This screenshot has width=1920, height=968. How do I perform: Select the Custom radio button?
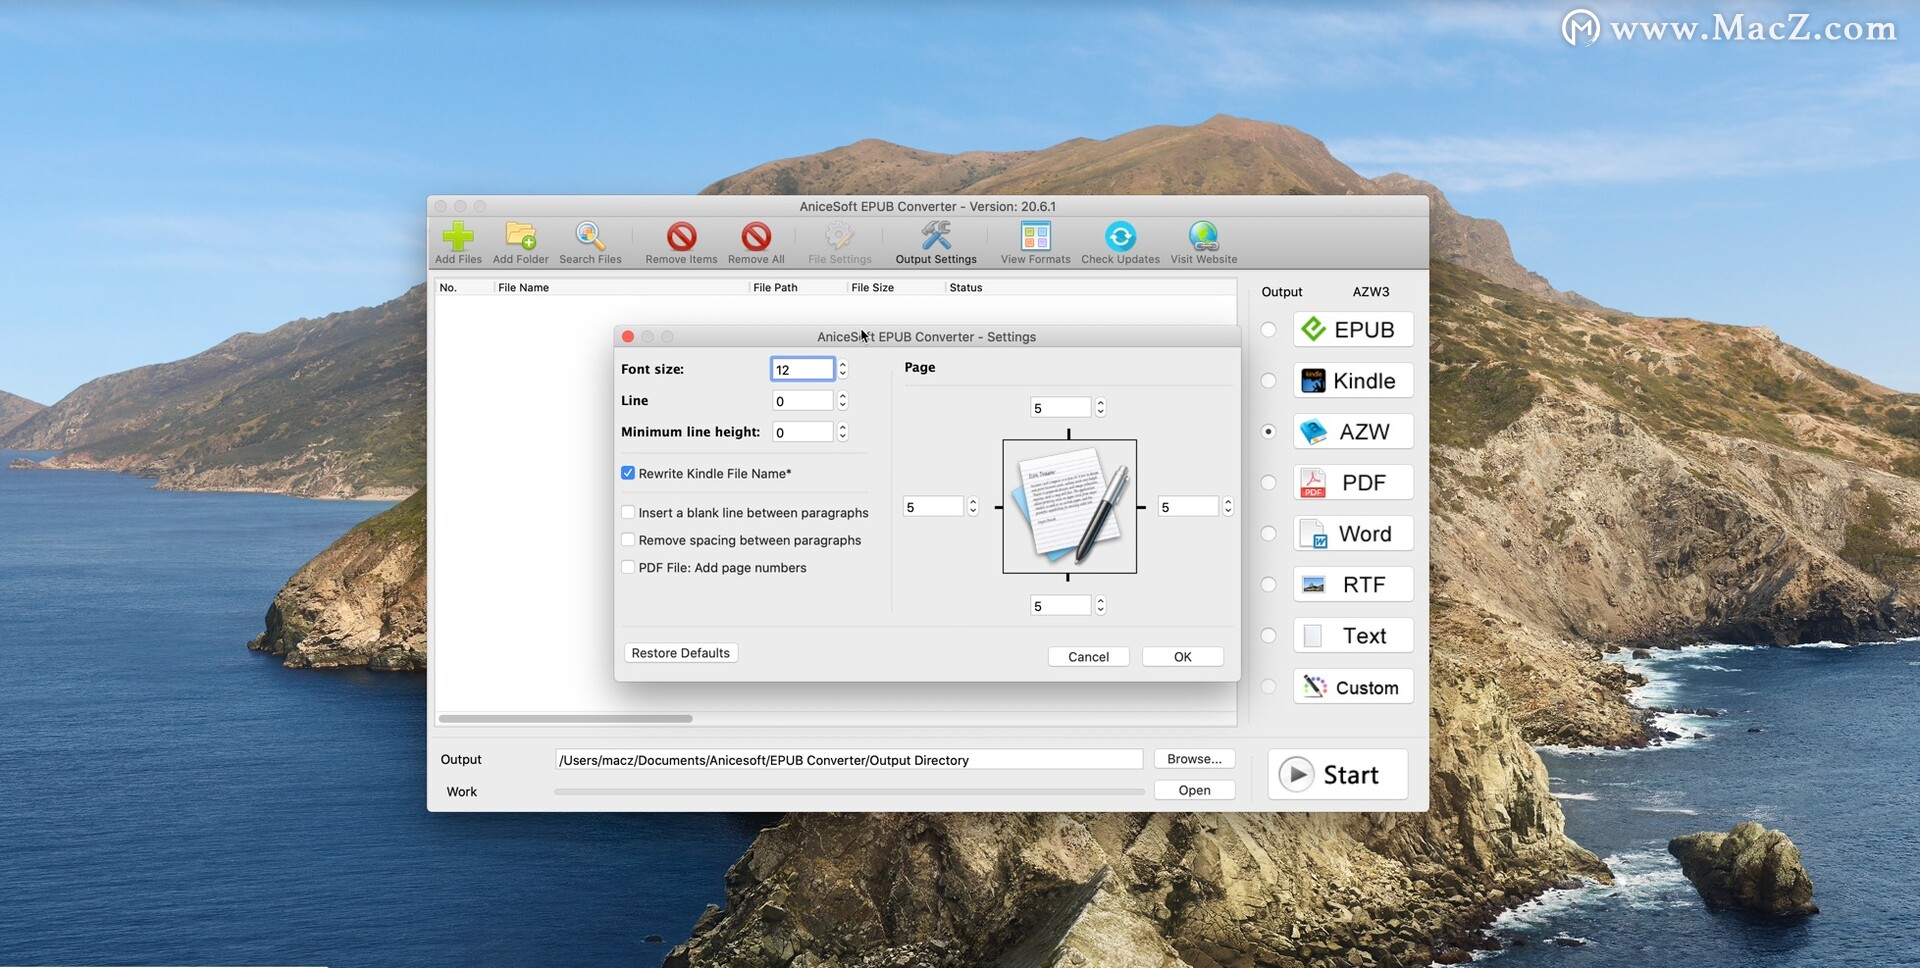click(1268, 686)
